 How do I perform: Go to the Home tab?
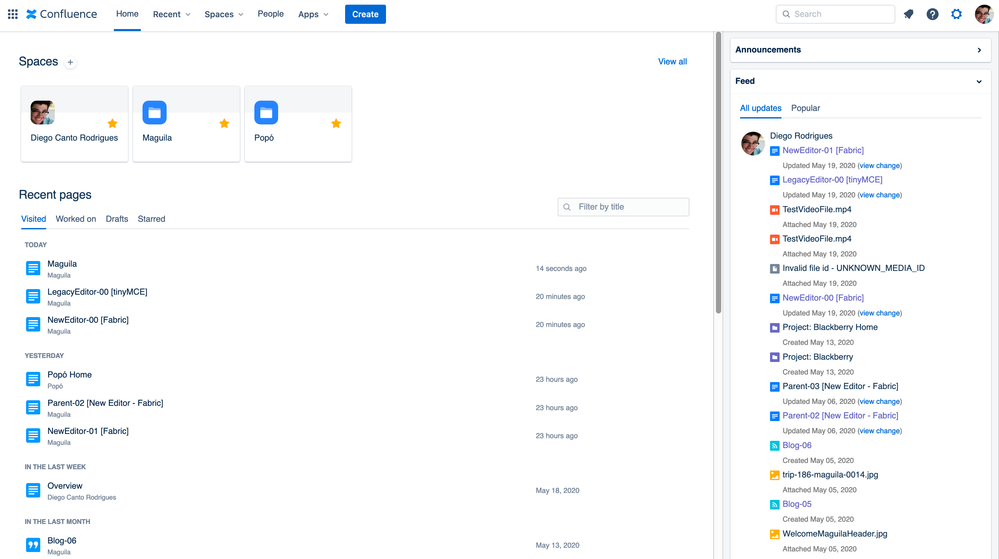[x=127, y=14]
